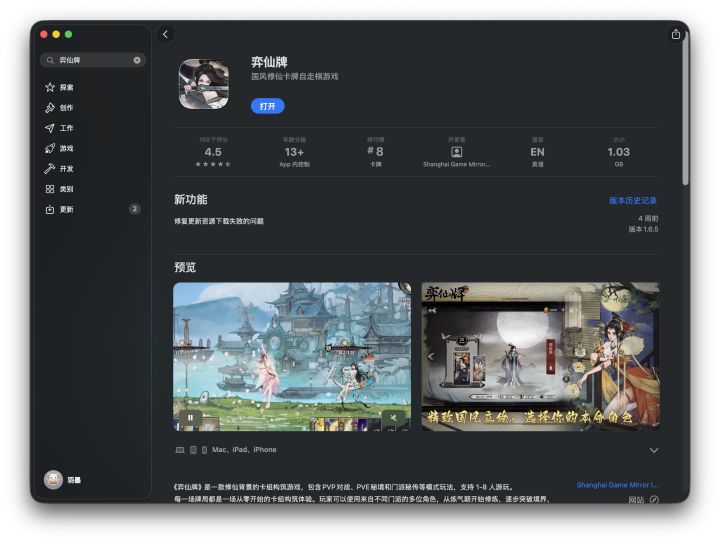
Task: Click the 1.03 GB size section
Action: coord(619,152)
